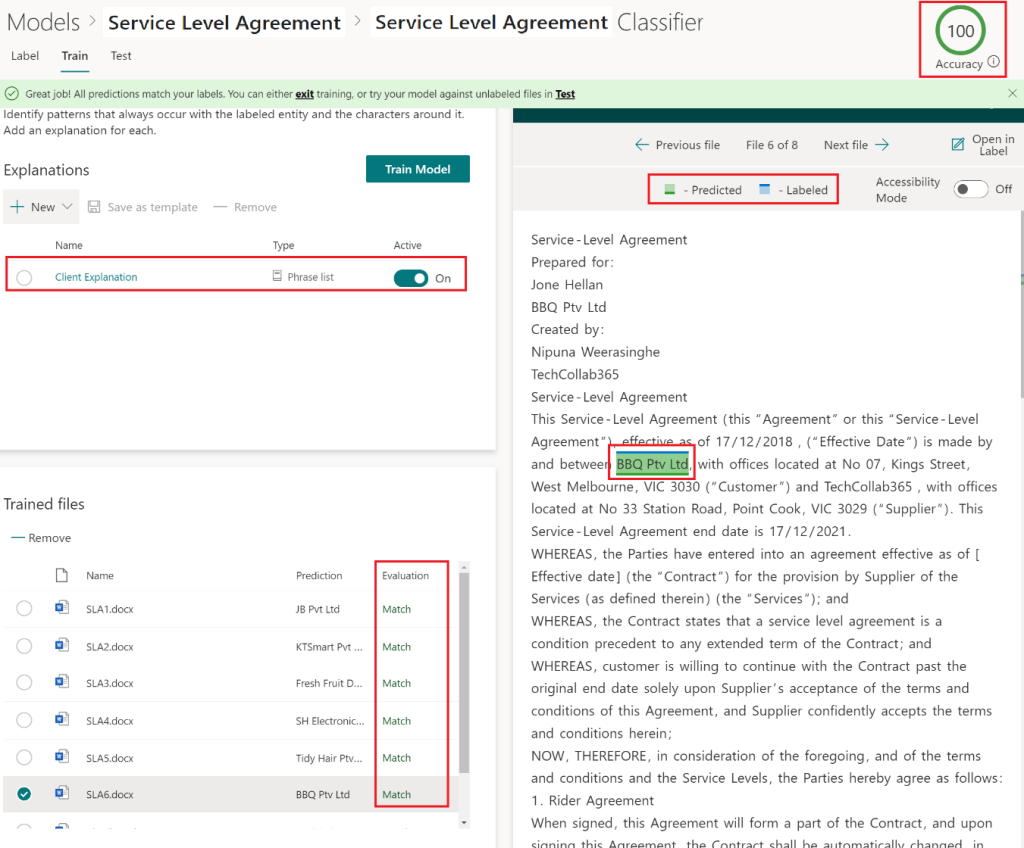Click the Word file icon for SLA1.docx
Screen dimensions: 1024x848
click(62, 609)
